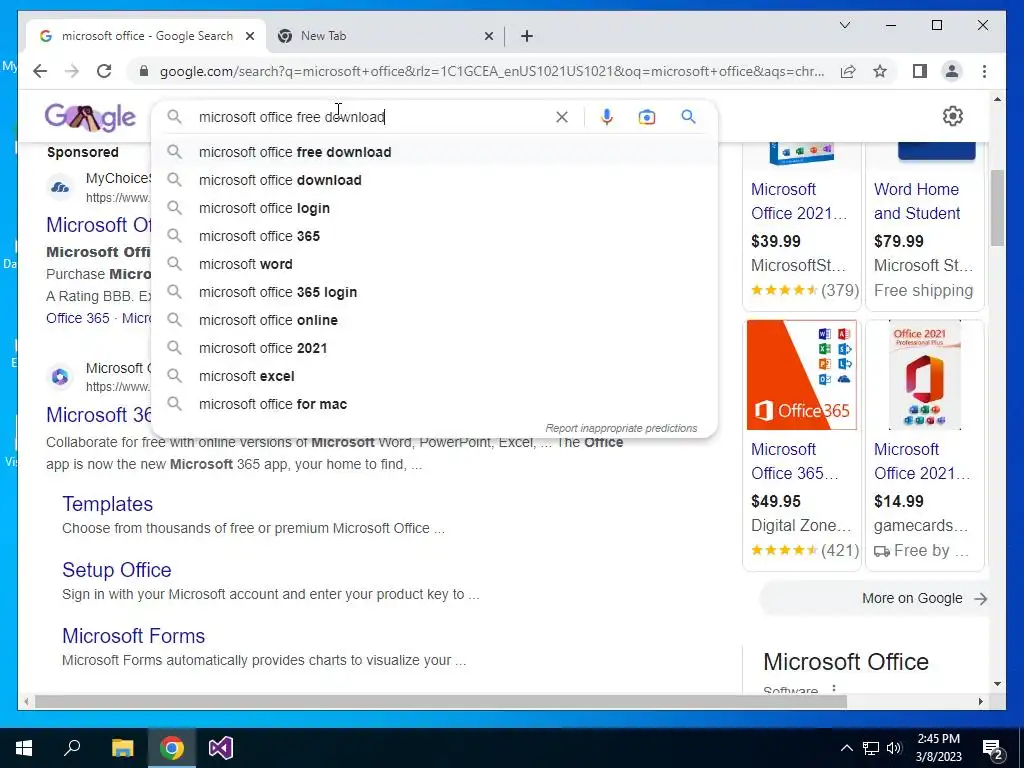This screenshot has width=1024, height=768.
Task: Click the vertical page scrollbar thumb
Action: tap(997, 207)
